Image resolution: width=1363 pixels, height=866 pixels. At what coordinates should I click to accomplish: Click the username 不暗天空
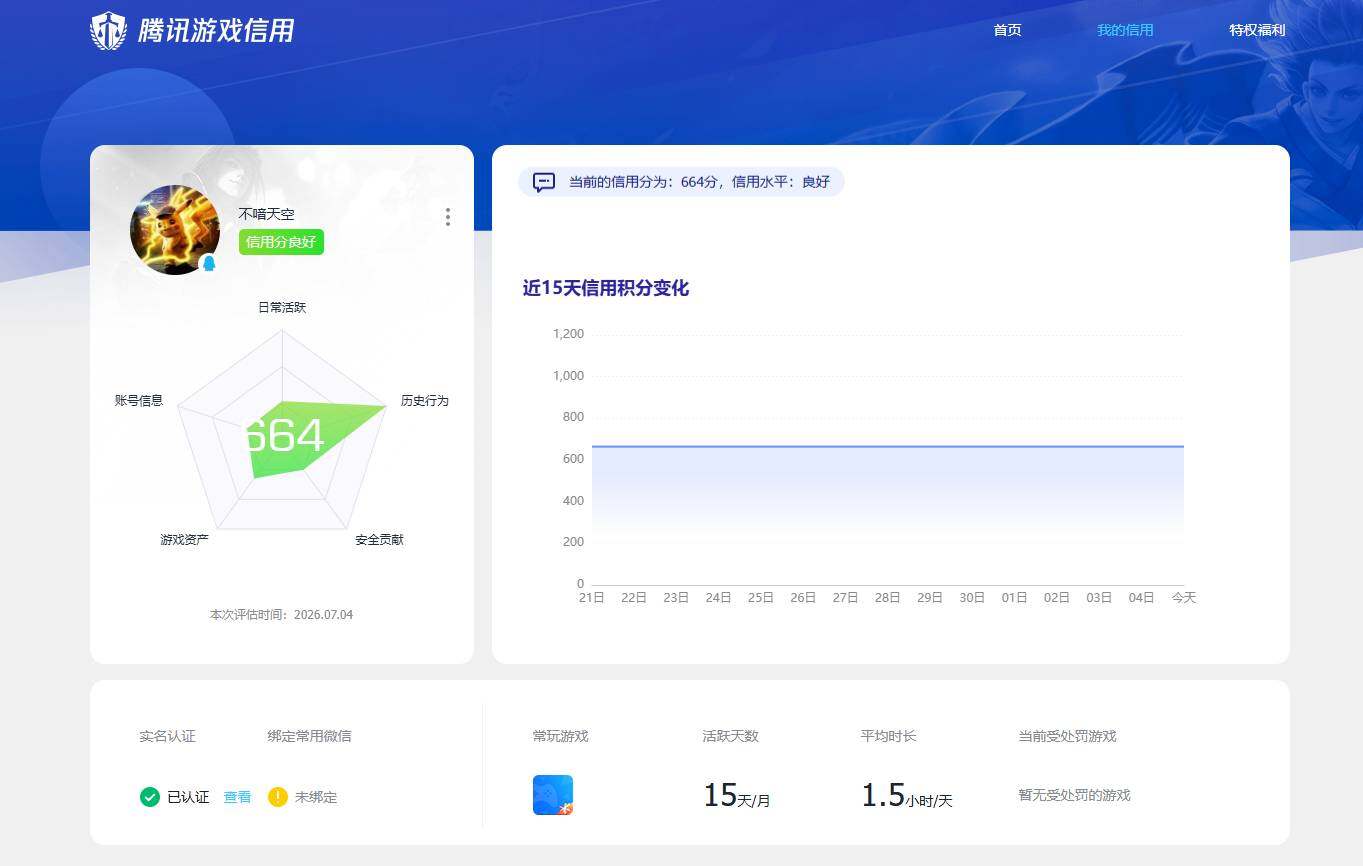266,214
